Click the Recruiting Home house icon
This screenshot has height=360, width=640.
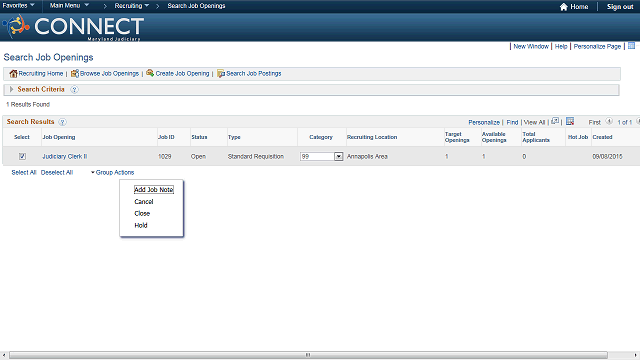click(x=13, y=73)
